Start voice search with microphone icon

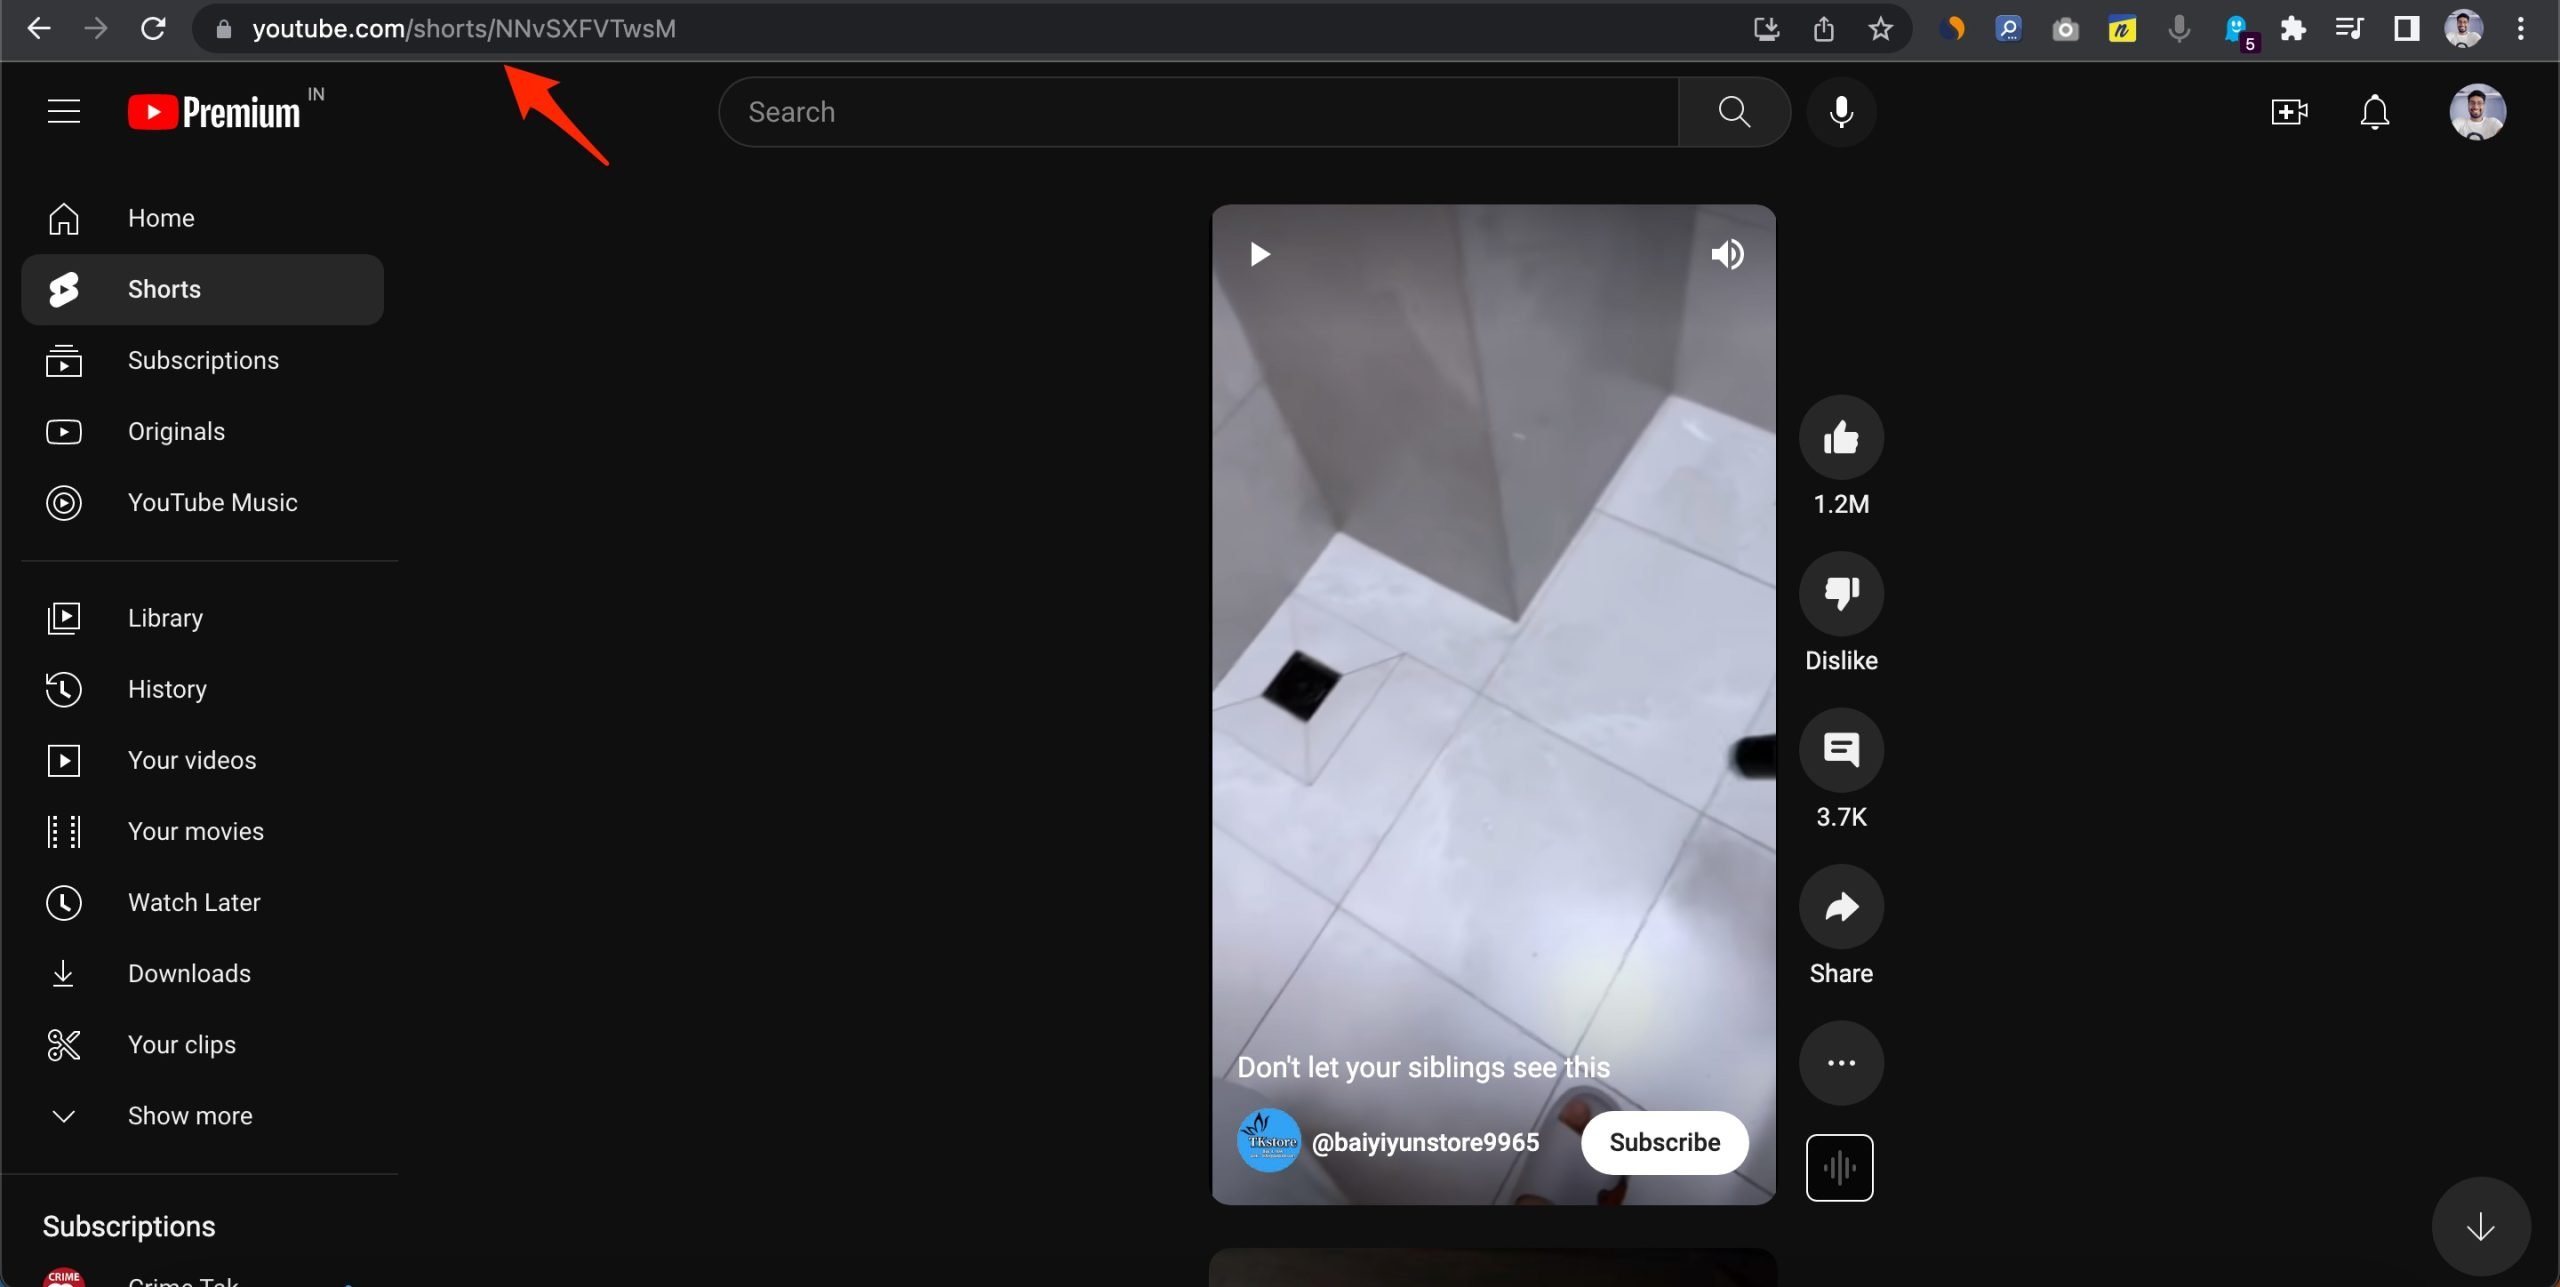(x=1841, y=112)
